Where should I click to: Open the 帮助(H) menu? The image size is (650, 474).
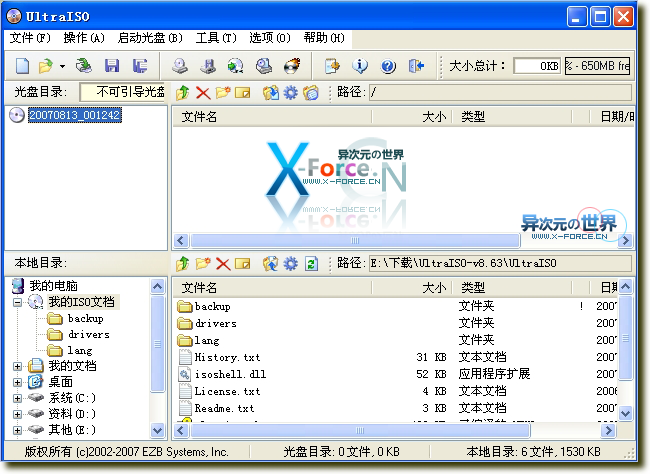click(x=324, y=38)
